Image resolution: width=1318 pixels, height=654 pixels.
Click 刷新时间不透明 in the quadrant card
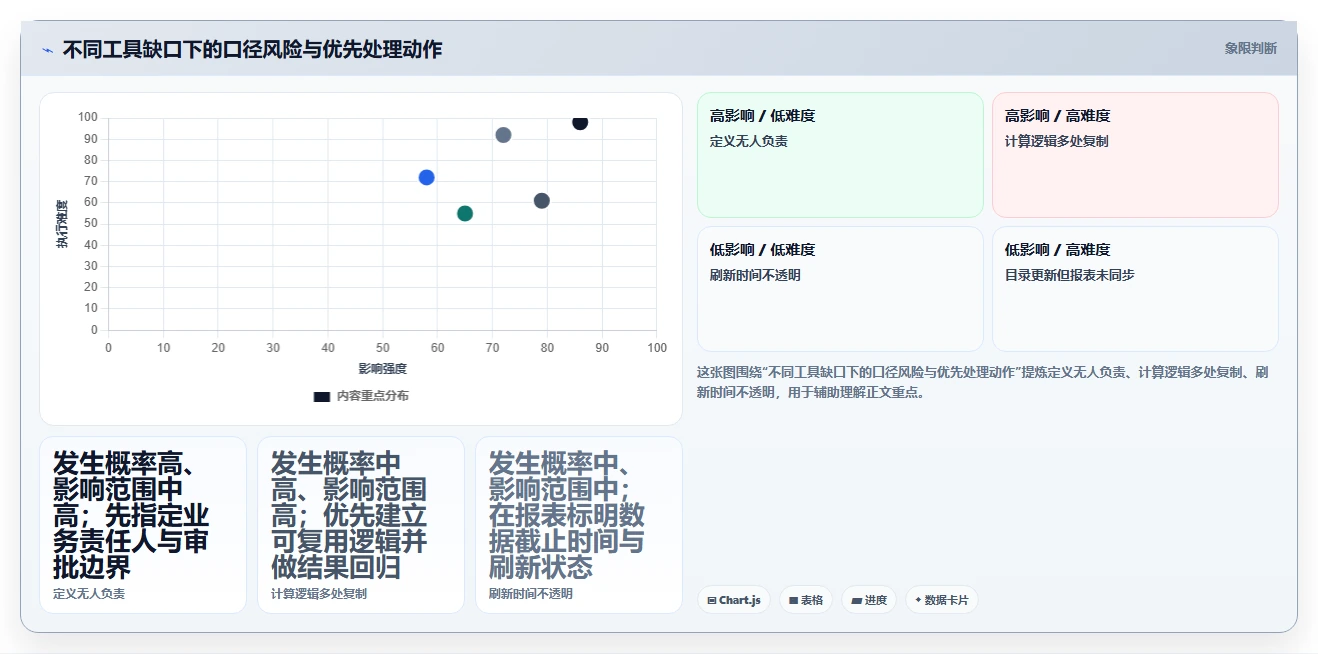pyautogui.click(x=755, y=276)
